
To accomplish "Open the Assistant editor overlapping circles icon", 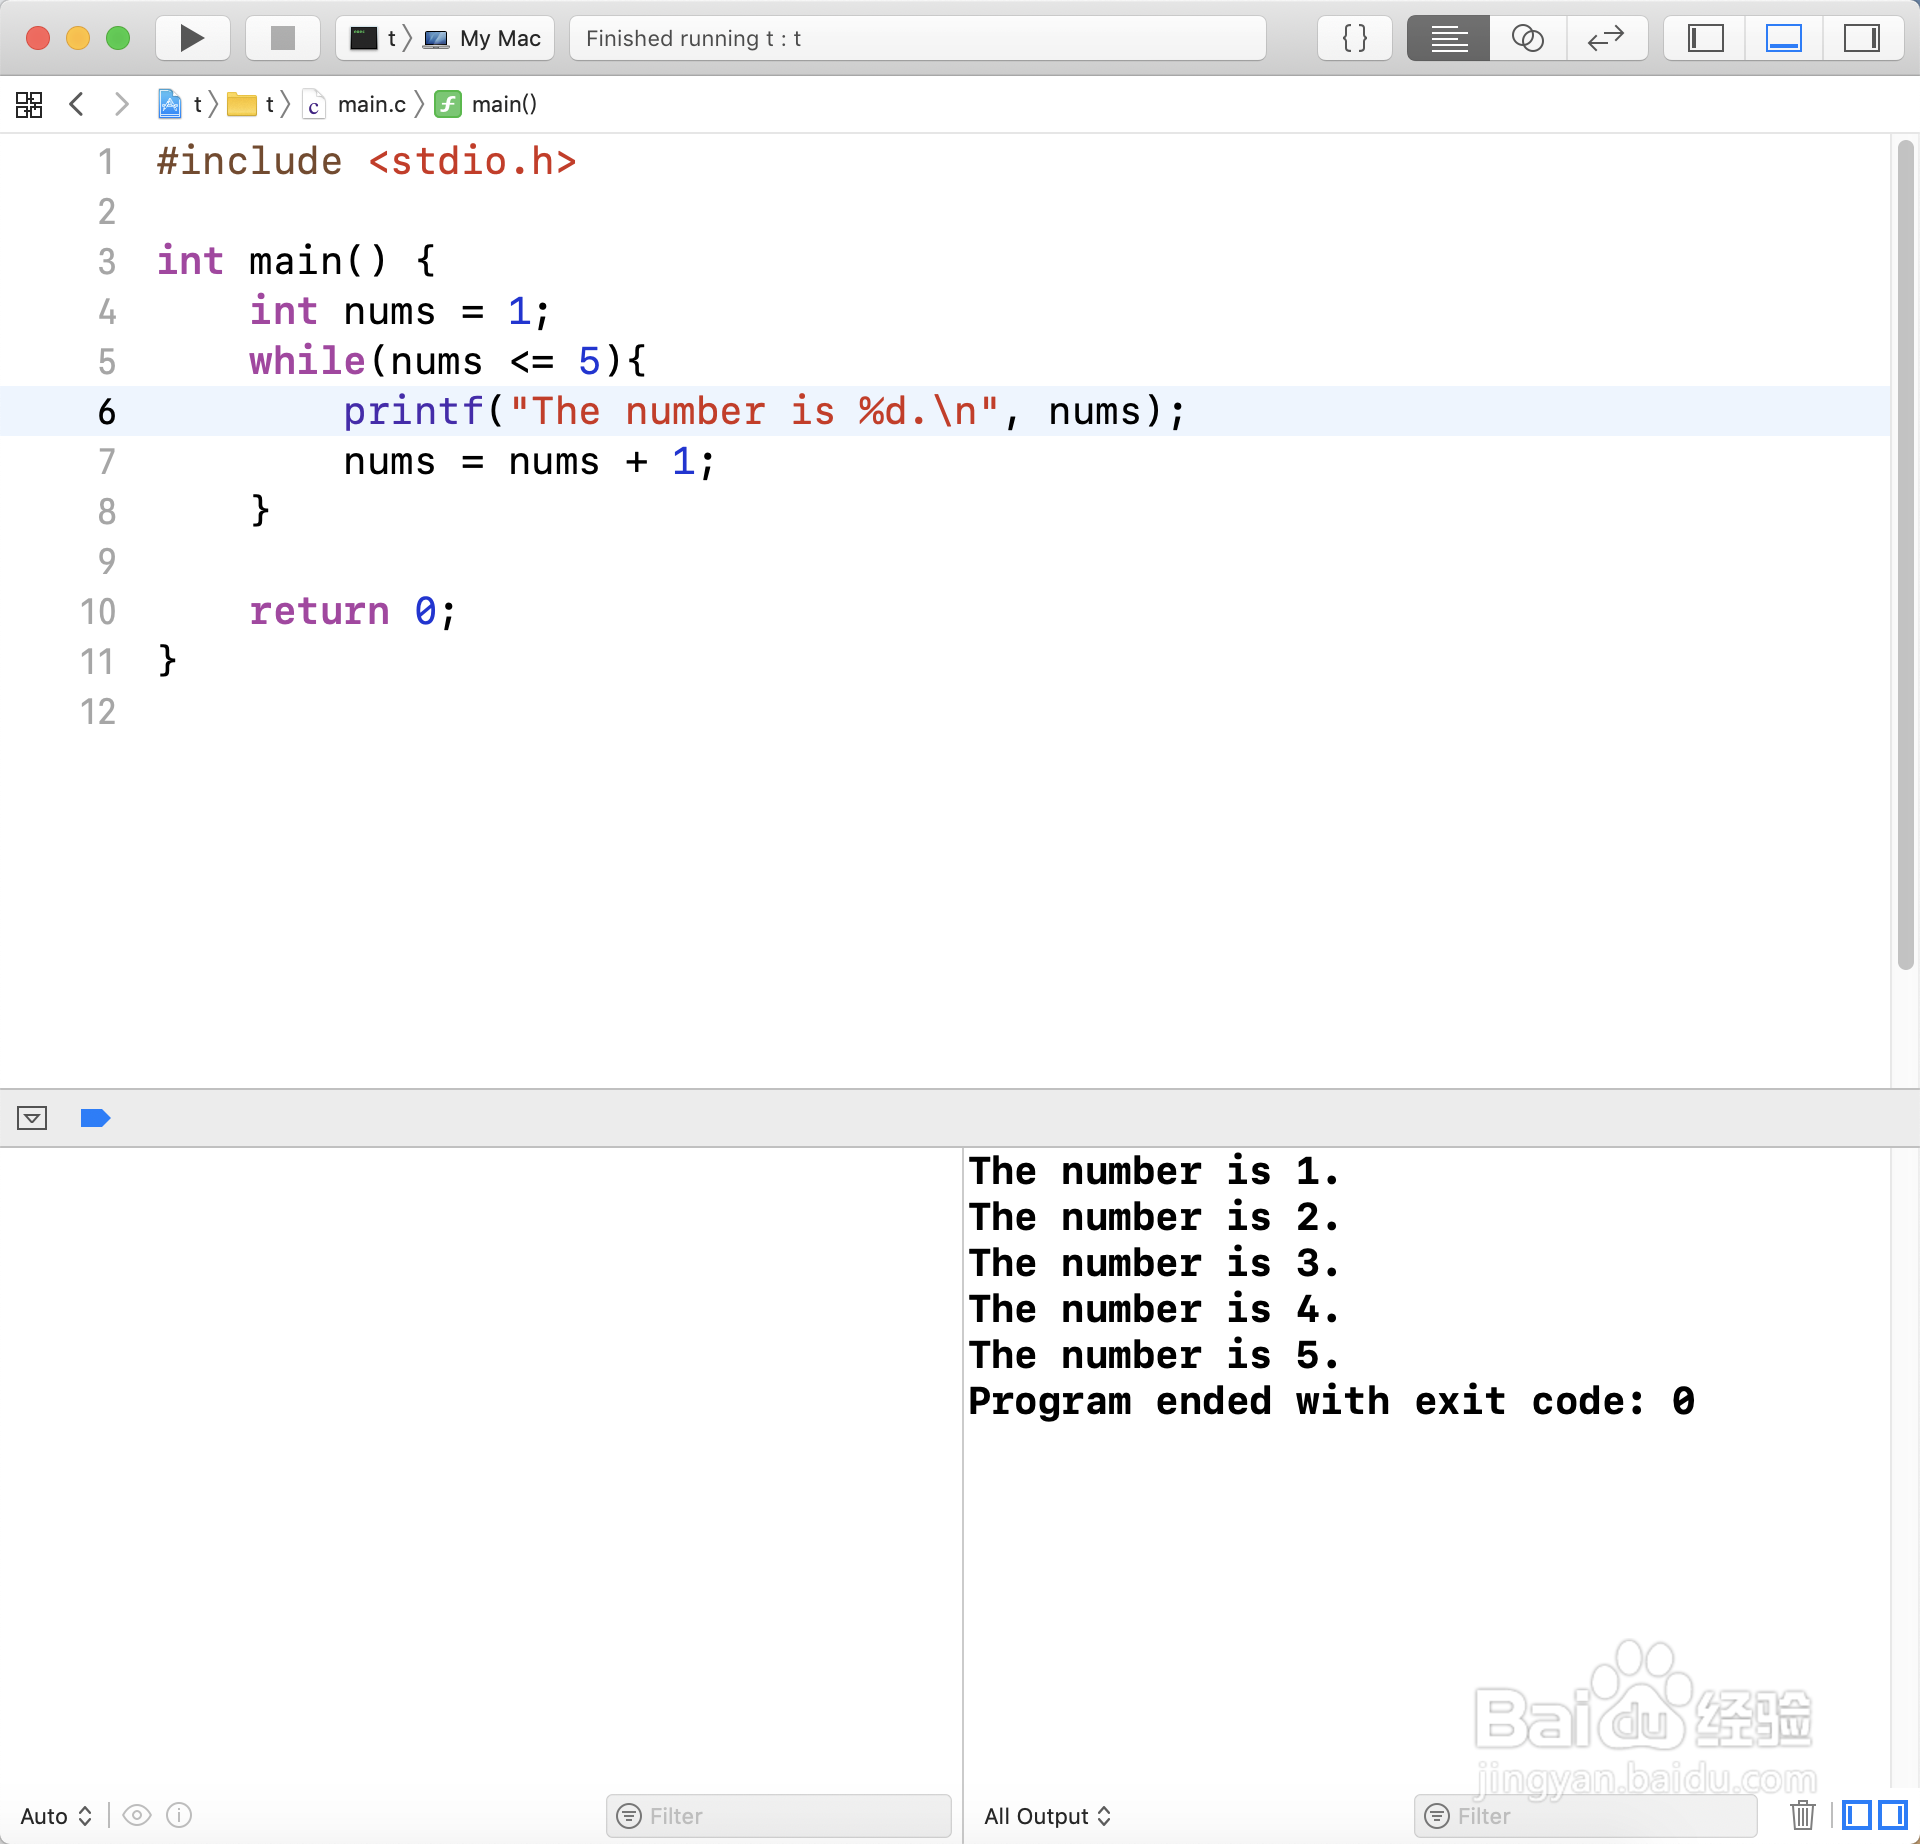I will 1527,38.
